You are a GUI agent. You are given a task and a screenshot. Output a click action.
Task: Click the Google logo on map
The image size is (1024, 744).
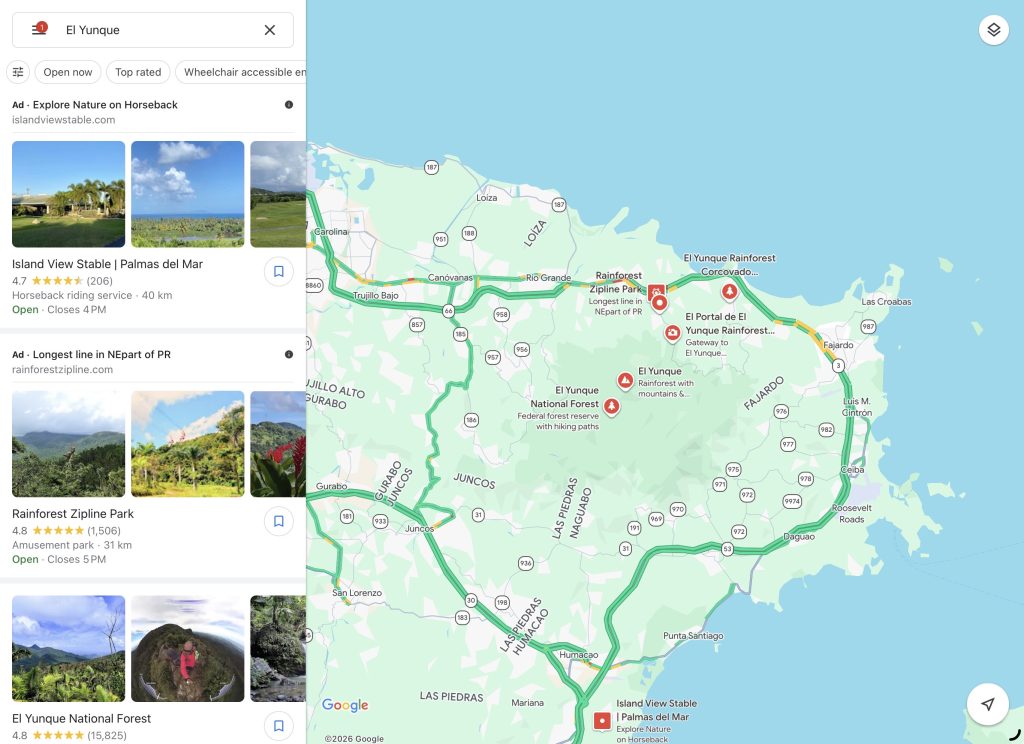(345, 705)
